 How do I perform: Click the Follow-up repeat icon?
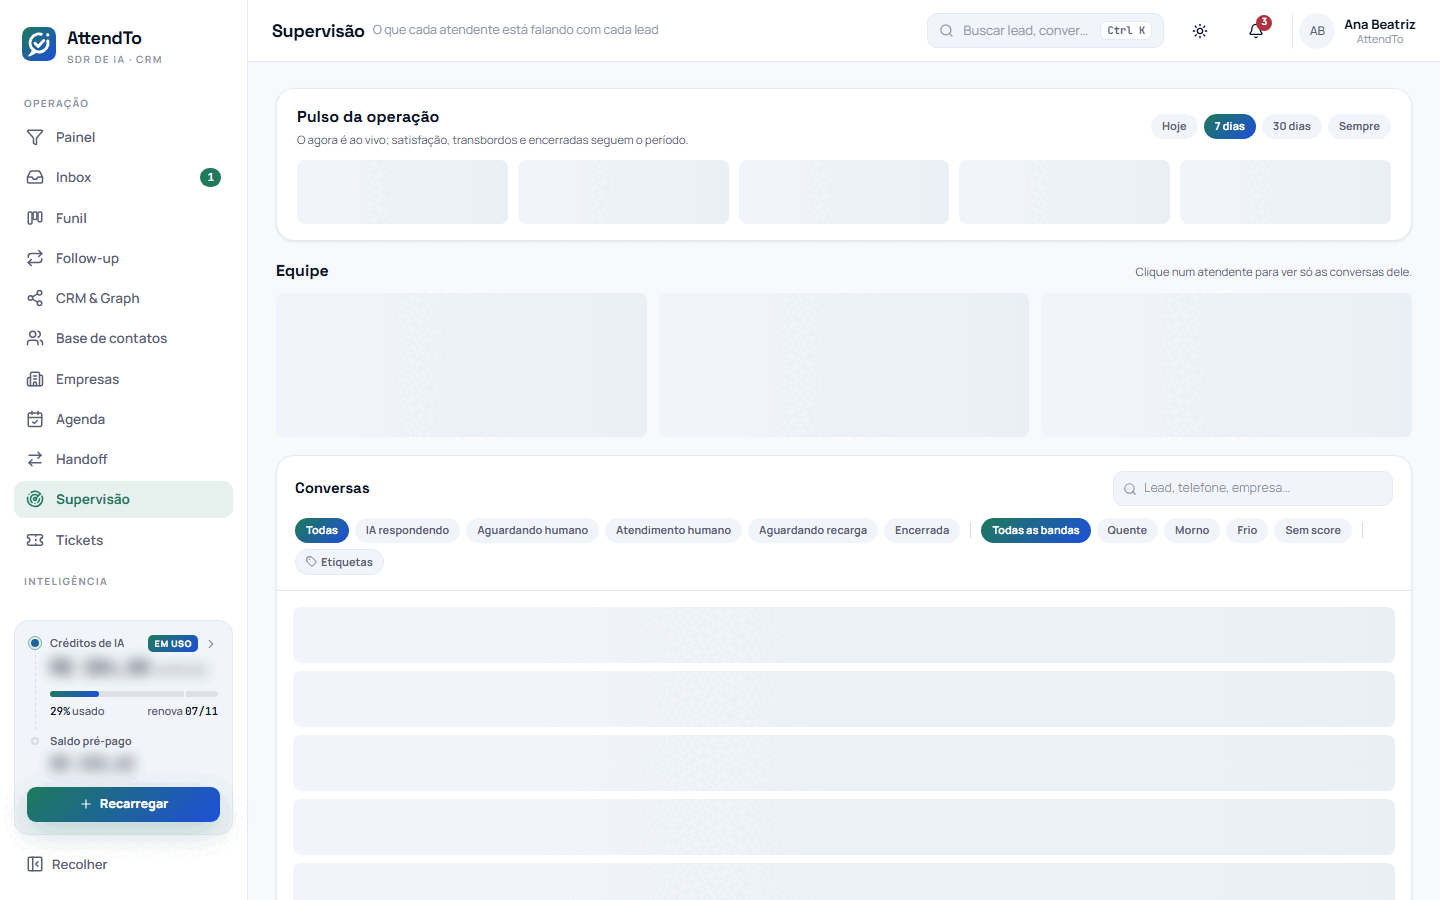(35, 258)
